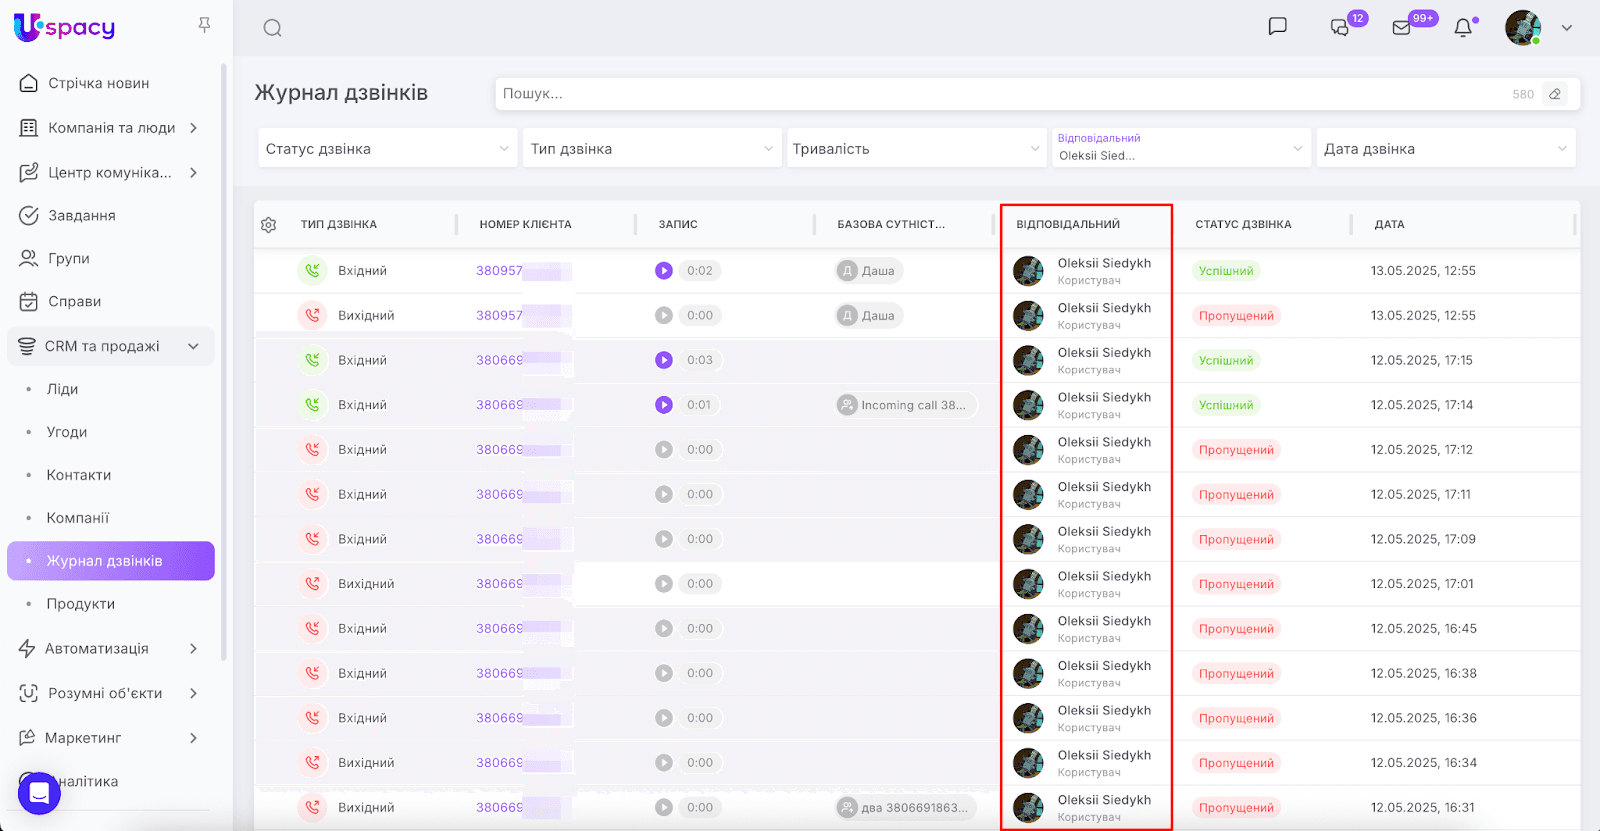Expand the Дата дзвінка filter dropdown
Screen dimensions: 1600x831
pyautogui.click(x=1445, y=149)
